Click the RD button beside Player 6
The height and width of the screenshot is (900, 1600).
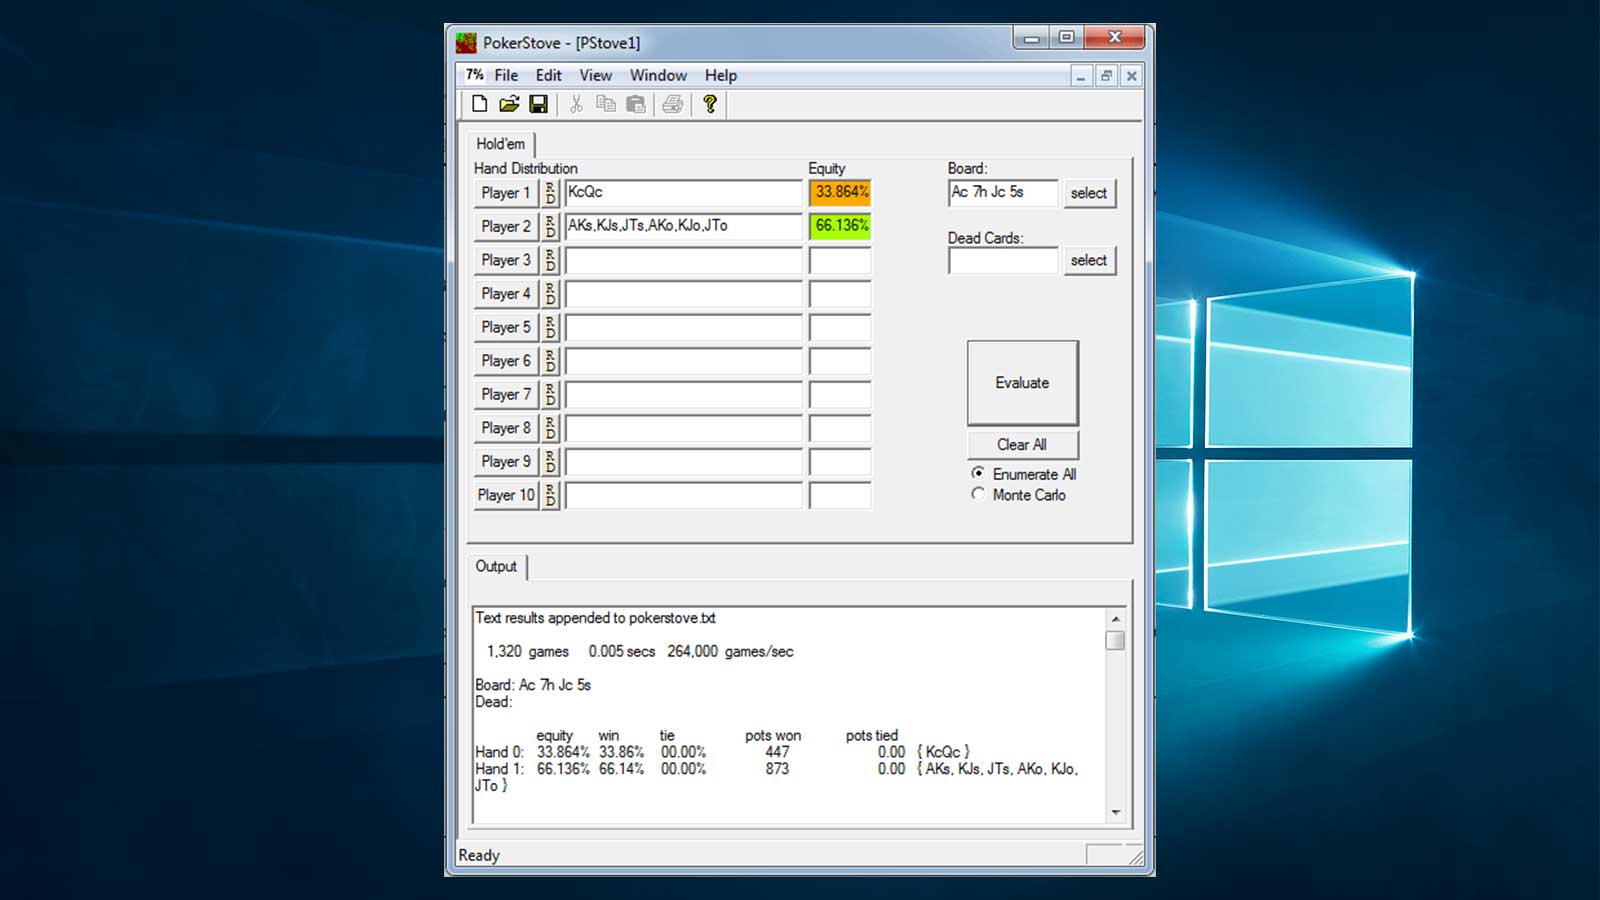coord(550,361)
